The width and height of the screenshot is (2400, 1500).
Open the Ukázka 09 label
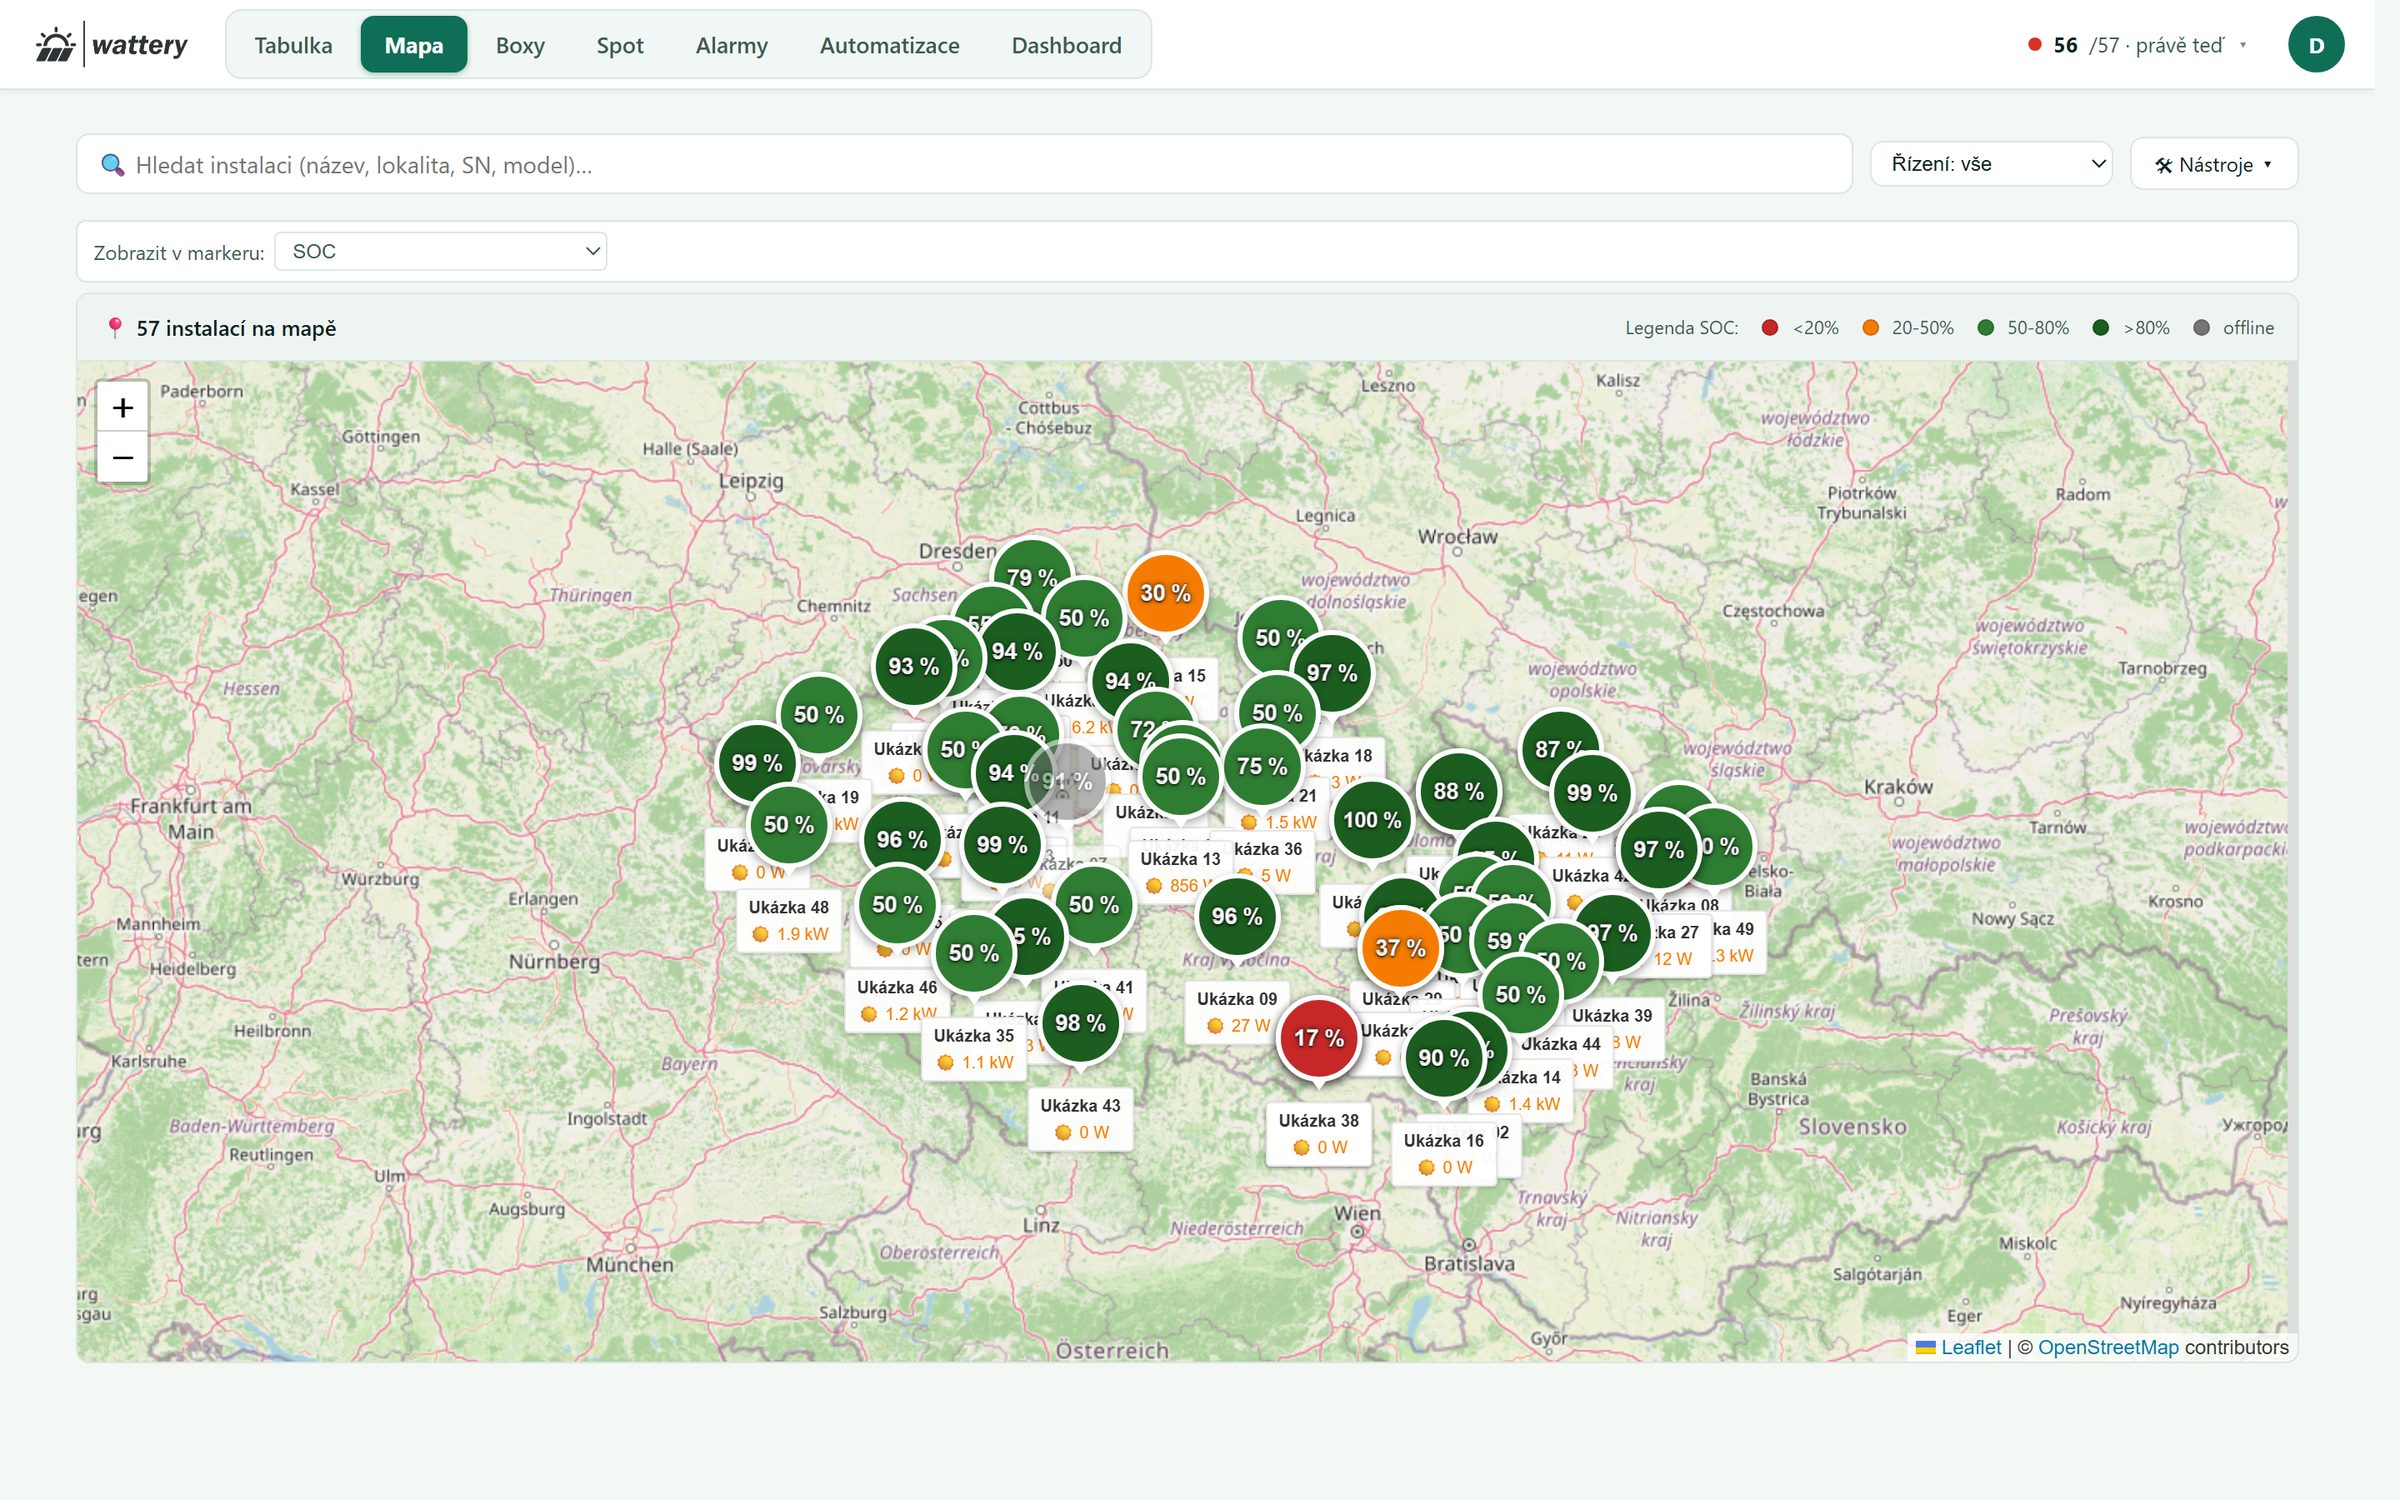pyautogui.click(x=1237, y=1012)
